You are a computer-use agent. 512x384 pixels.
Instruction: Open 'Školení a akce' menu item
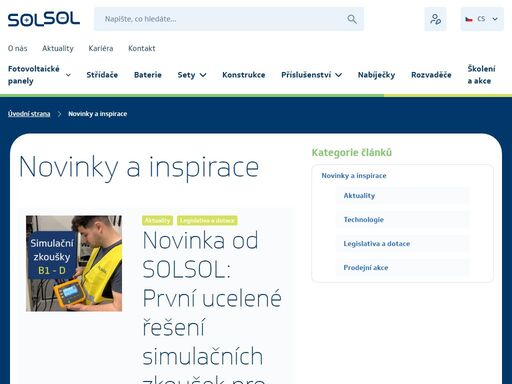pos(481,75)
